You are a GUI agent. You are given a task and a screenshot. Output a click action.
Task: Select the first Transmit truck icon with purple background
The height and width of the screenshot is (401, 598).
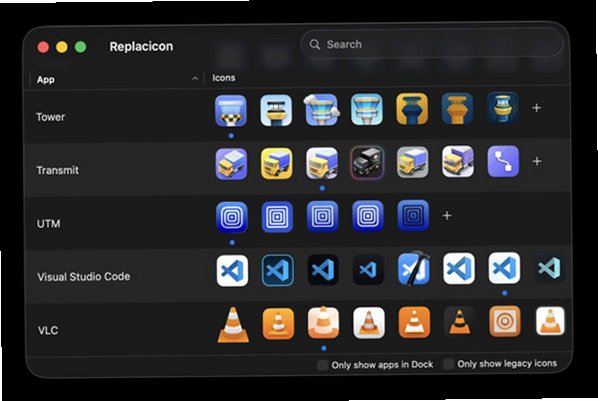click(231, 164)
